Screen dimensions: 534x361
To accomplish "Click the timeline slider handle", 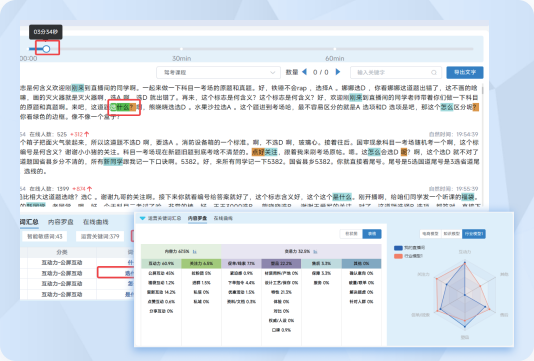I will click(46, 49).
